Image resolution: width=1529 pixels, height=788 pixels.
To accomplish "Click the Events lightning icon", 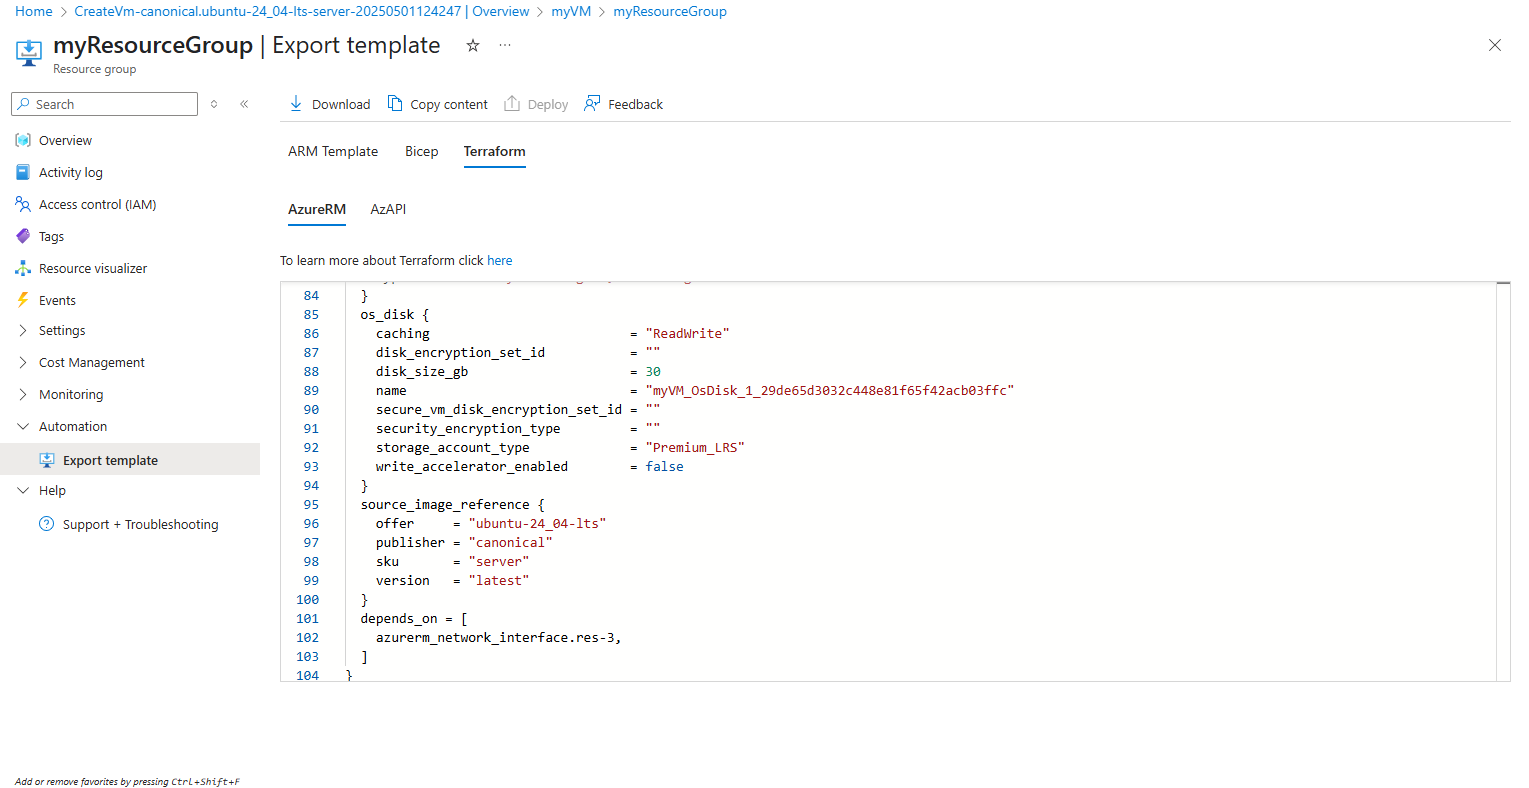I will [22, 299].
